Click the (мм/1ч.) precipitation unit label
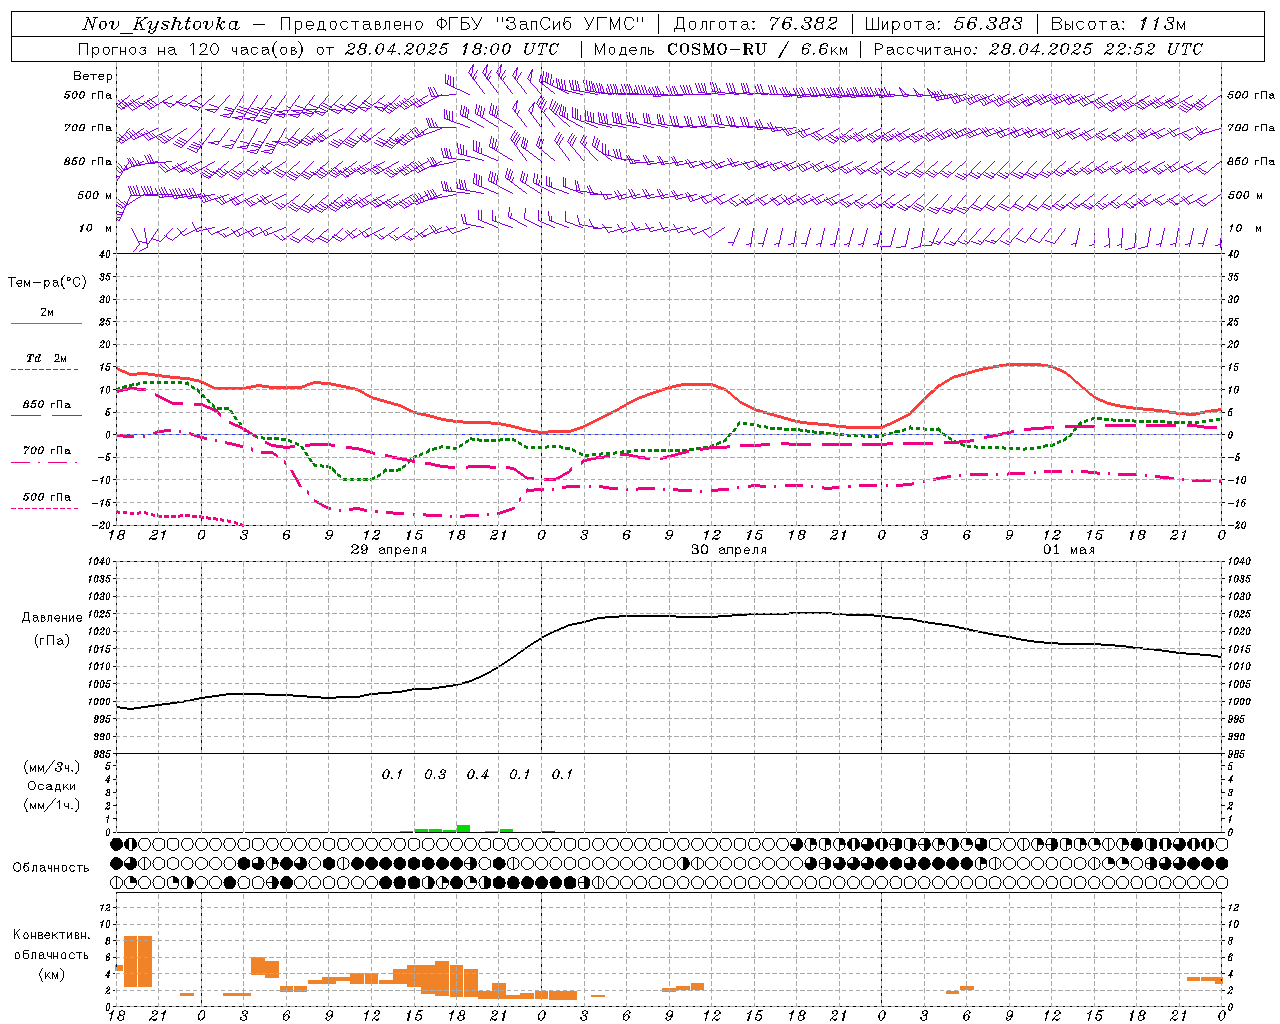The height and width of the screenshot is (1024, 1280). pos(52,805)
